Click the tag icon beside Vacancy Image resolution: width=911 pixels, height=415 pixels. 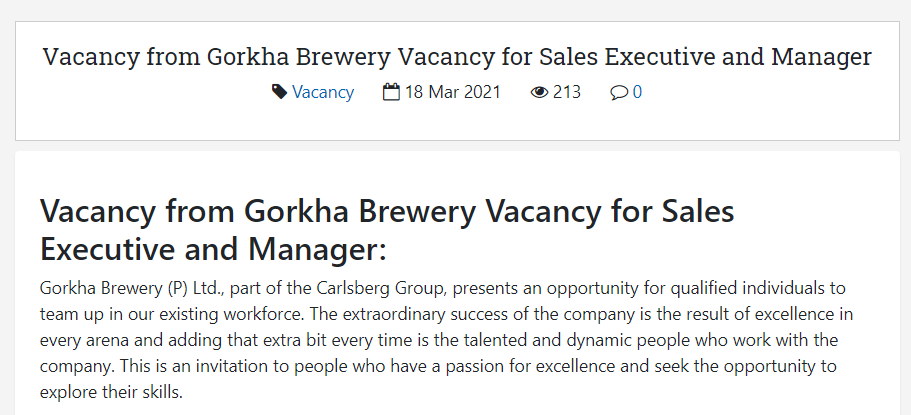279,92
